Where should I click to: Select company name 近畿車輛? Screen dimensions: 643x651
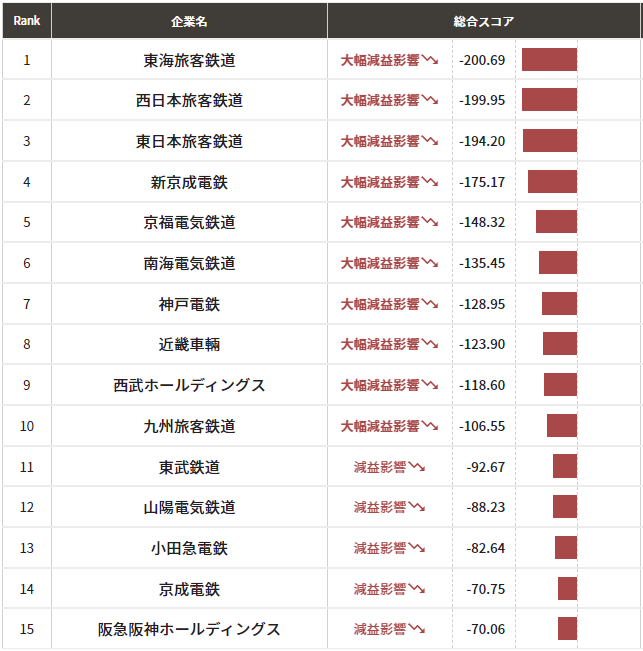coord(189,344)
